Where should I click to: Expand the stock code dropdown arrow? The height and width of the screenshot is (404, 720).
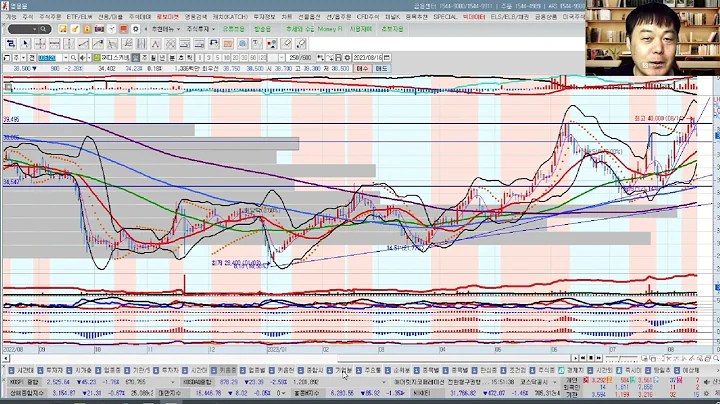click(x=66, y=57)
